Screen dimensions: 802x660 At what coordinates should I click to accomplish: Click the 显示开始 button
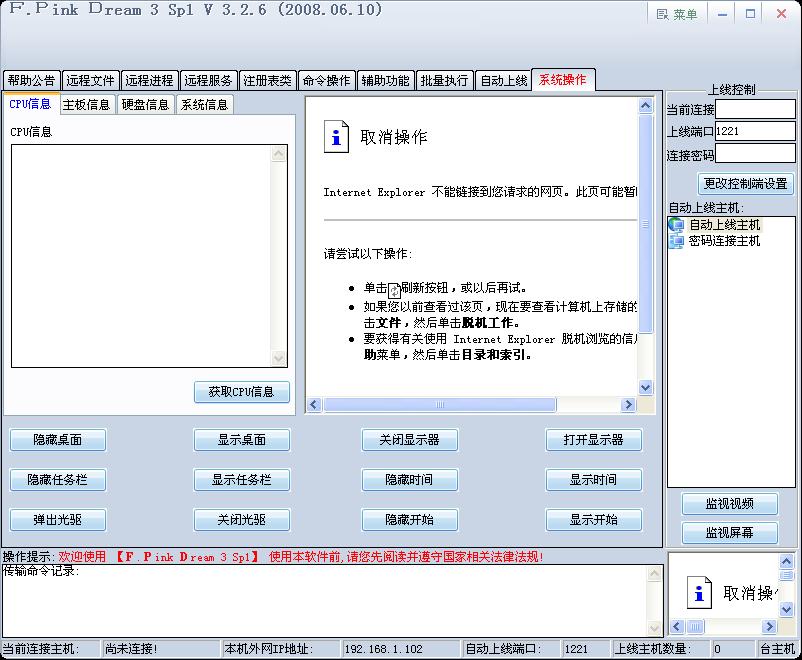coord(594,520)
